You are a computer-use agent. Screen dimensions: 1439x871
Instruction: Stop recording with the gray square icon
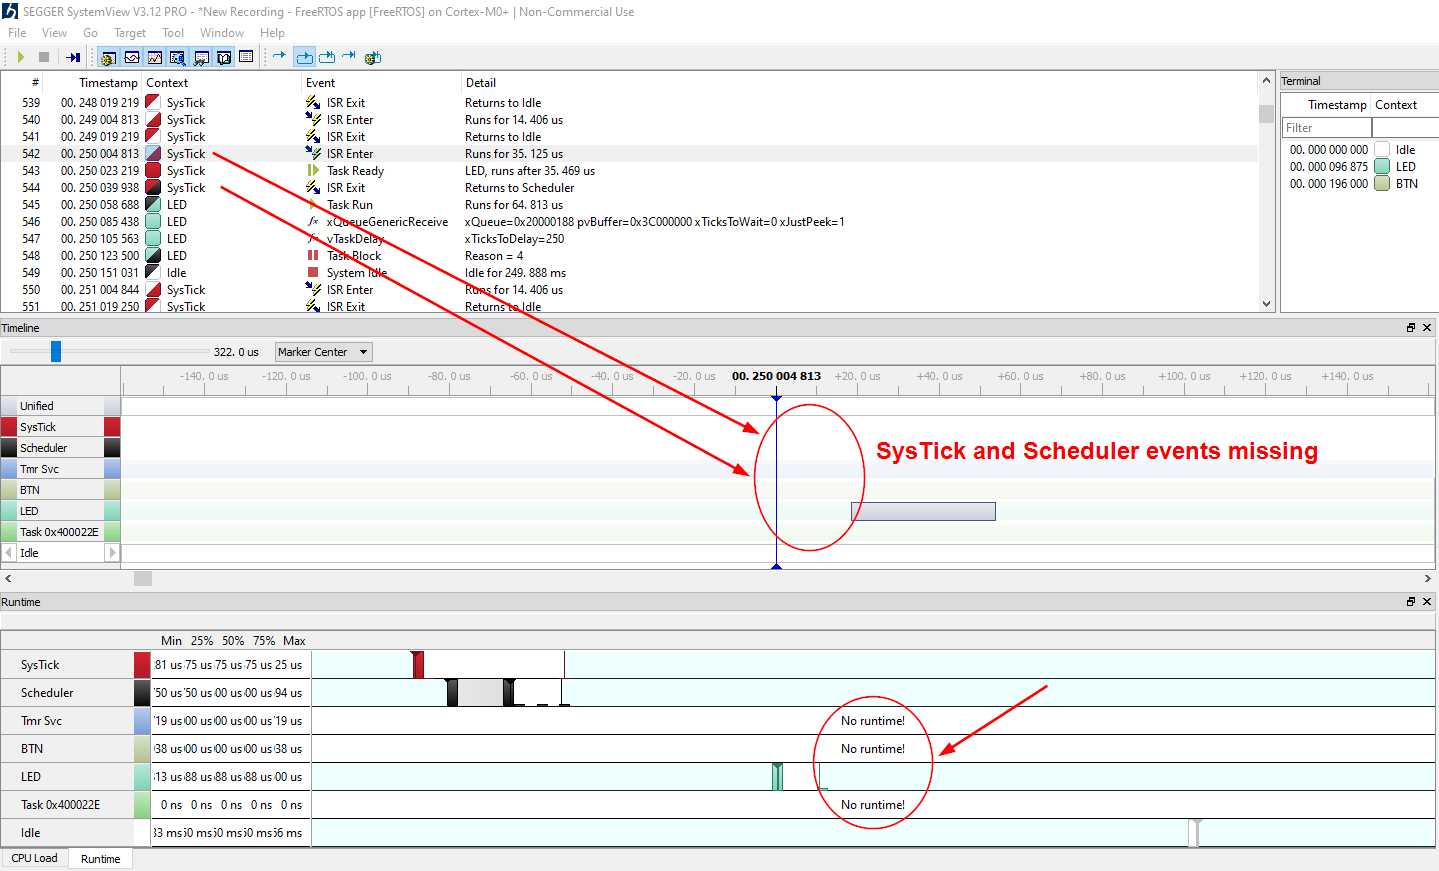(44, 57)
